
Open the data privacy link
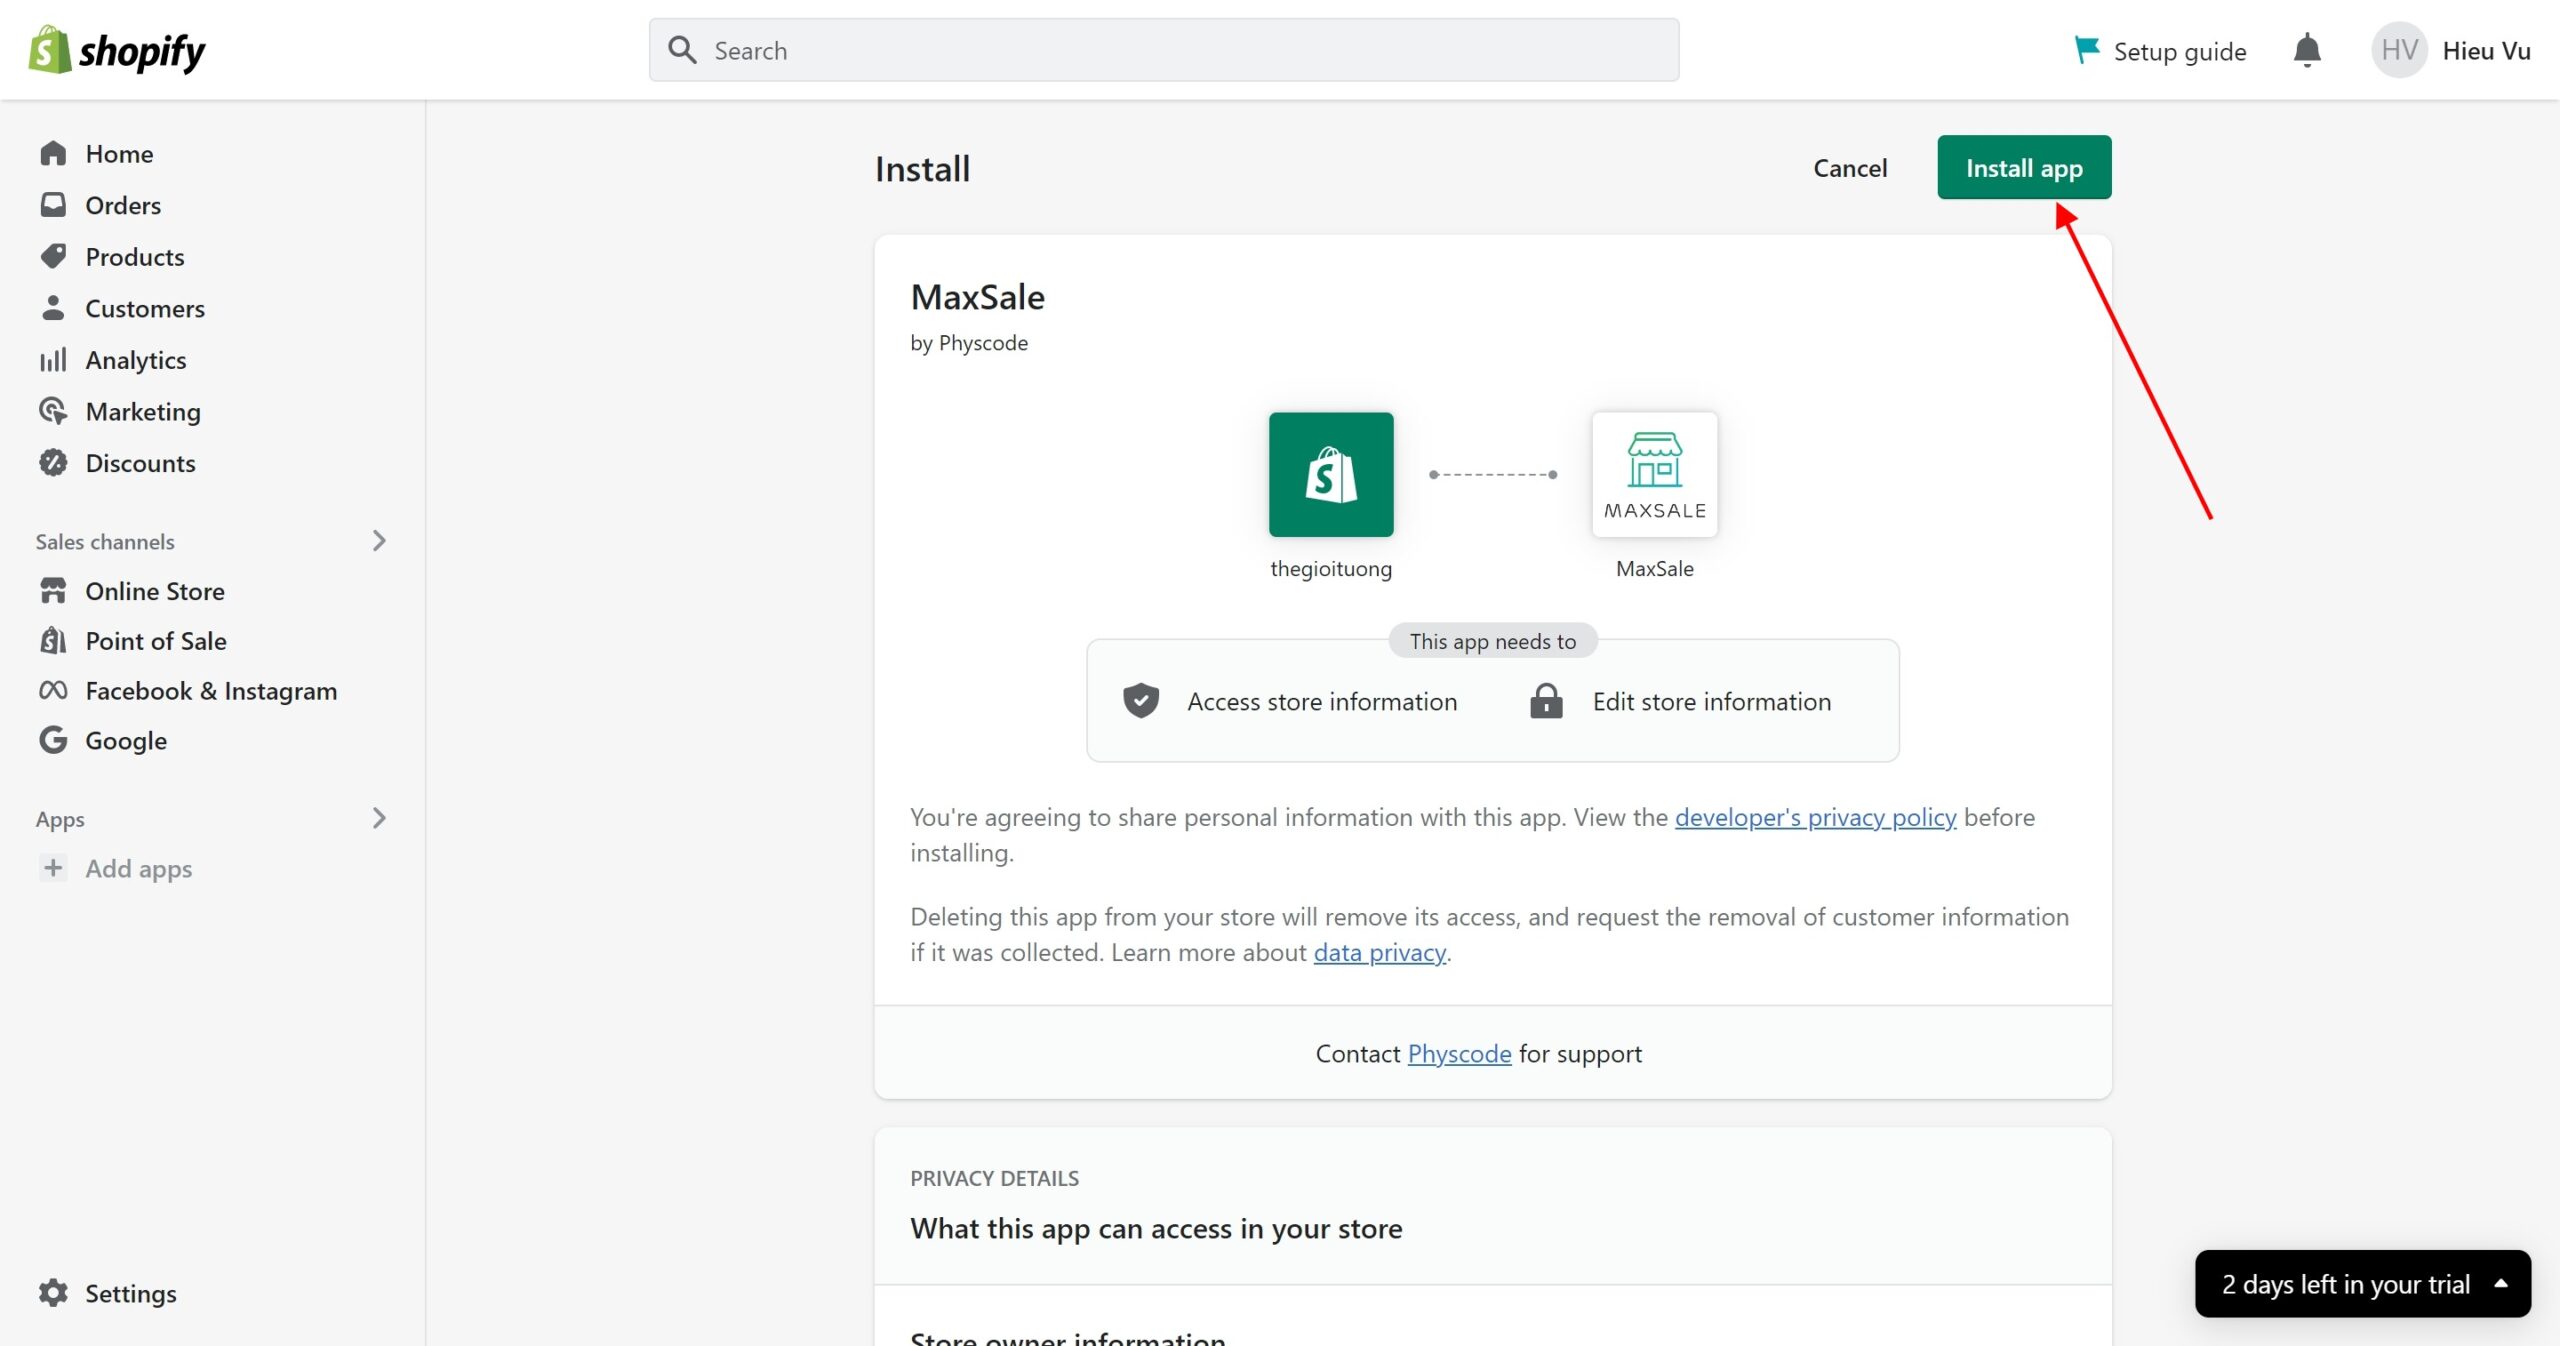1379,952
